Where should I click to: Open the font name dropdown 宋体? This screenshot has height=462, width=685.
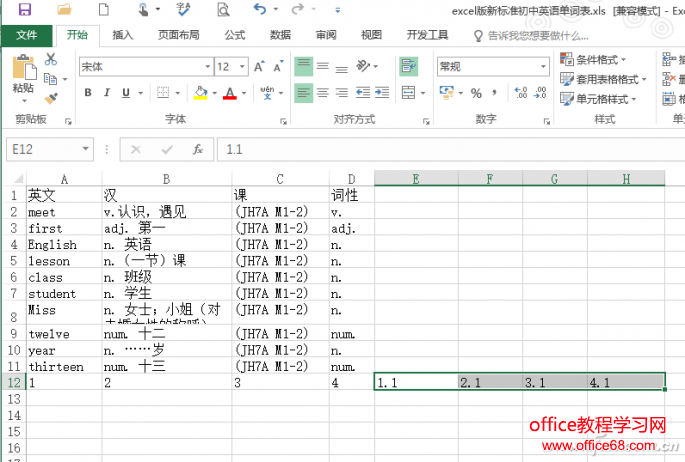point(208,67)
